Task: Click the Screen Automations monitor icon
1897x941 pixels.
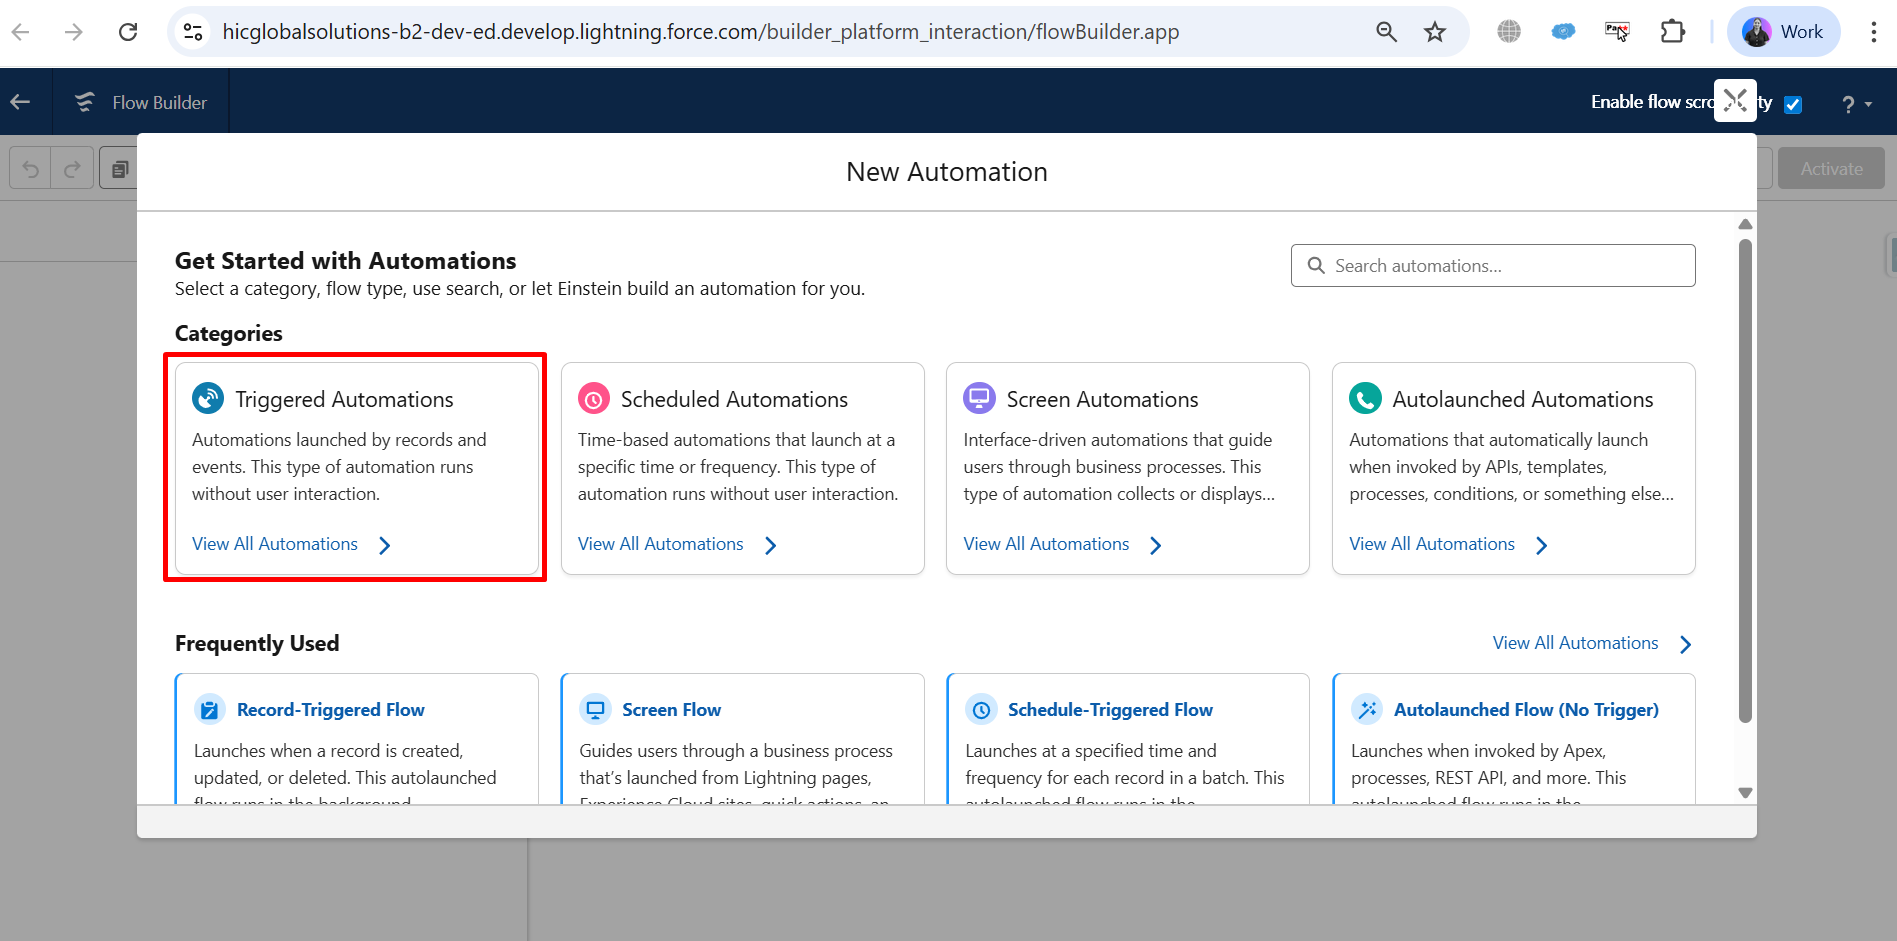Action: point(979,398)
